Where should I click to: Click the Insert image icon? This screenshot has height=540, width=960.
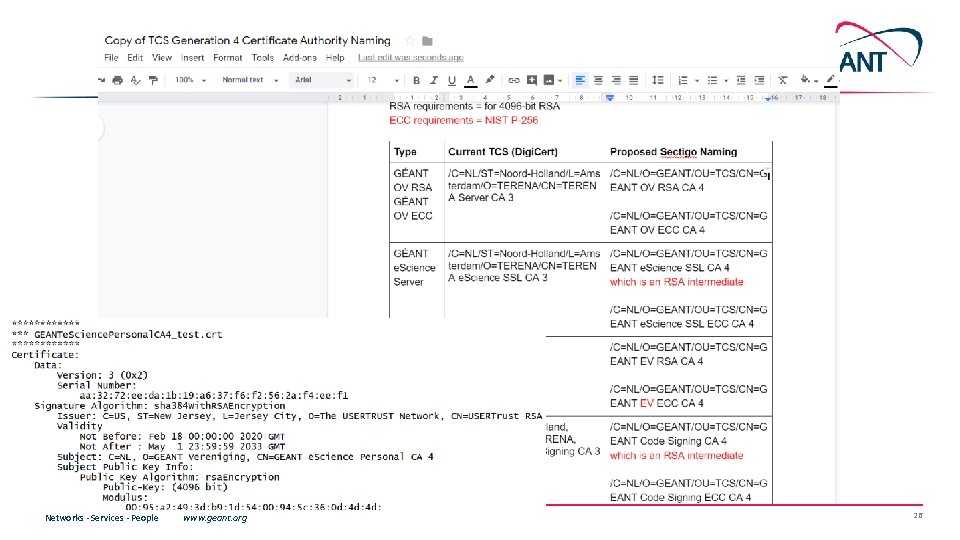[549, 80]
